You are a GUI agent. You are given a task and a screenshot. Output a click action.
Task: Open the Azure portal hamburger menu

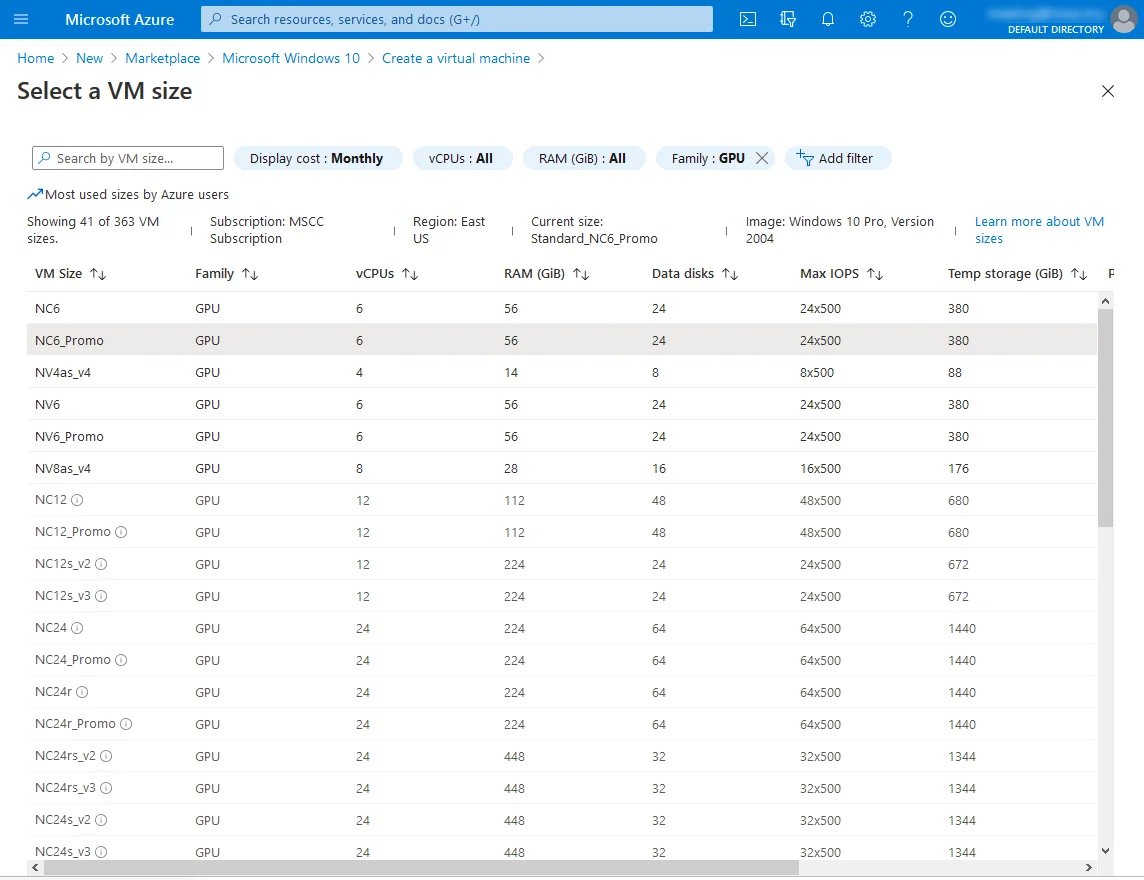click(21, 19)
